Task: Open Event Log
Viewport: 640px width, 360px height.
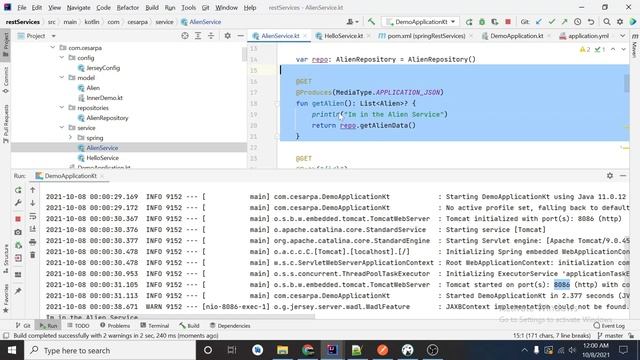Action: point(609,325)
